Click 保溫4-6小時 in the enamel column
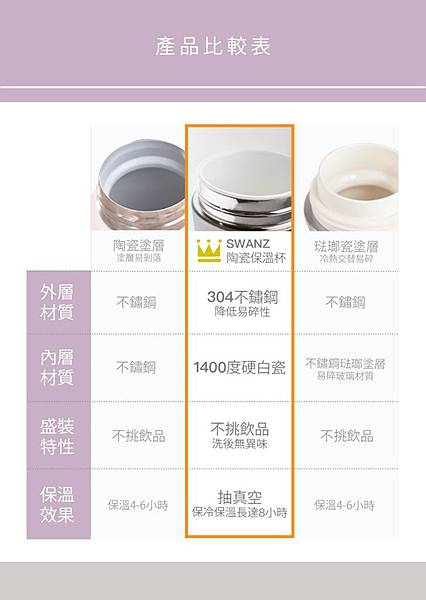The width and height of the screenshot is (426, 600). click(344, 505)
